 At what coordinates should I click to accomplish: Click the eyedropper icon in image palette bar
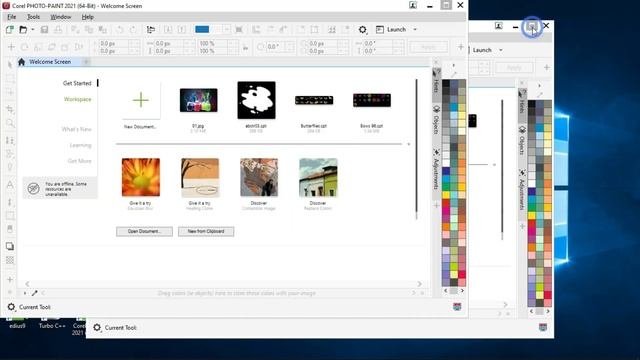[35, 293]
